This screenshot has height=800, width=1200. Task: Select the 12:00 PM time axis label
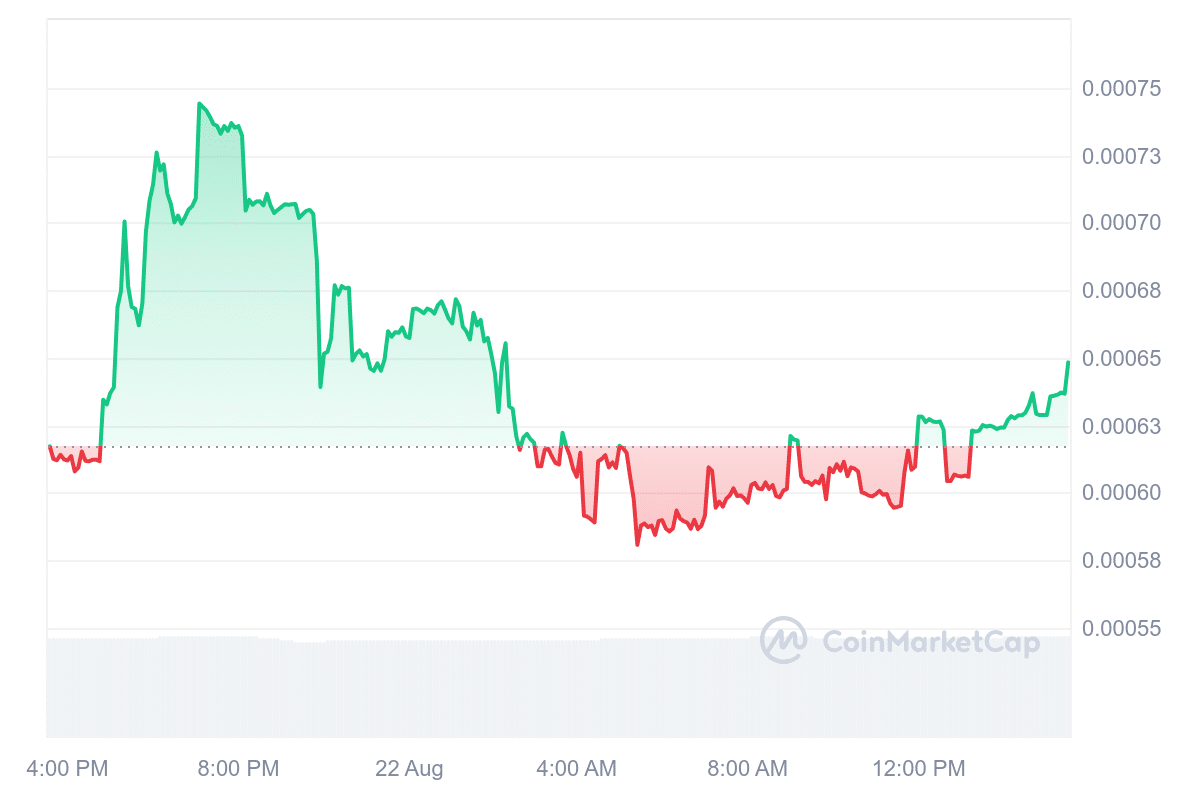(x=919, y=769)
